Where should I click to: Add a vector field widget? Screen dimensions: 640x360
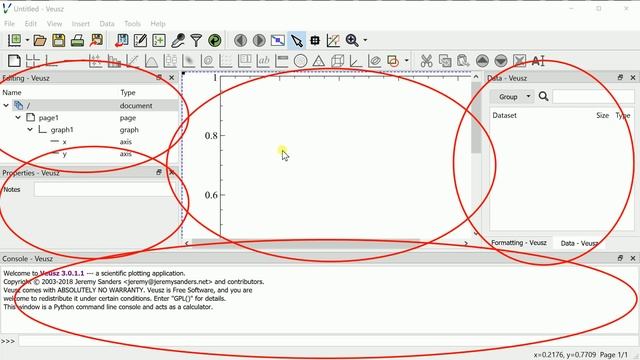(x=226, y=61)
